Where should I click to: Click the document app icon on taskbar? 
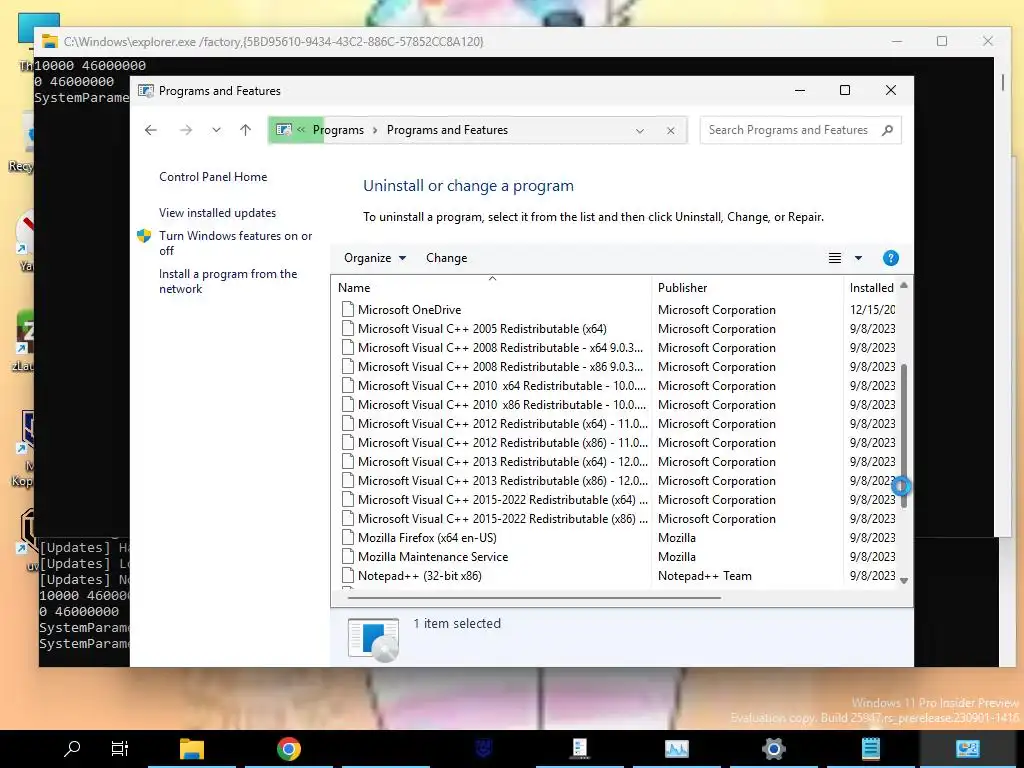coord(580,748)
